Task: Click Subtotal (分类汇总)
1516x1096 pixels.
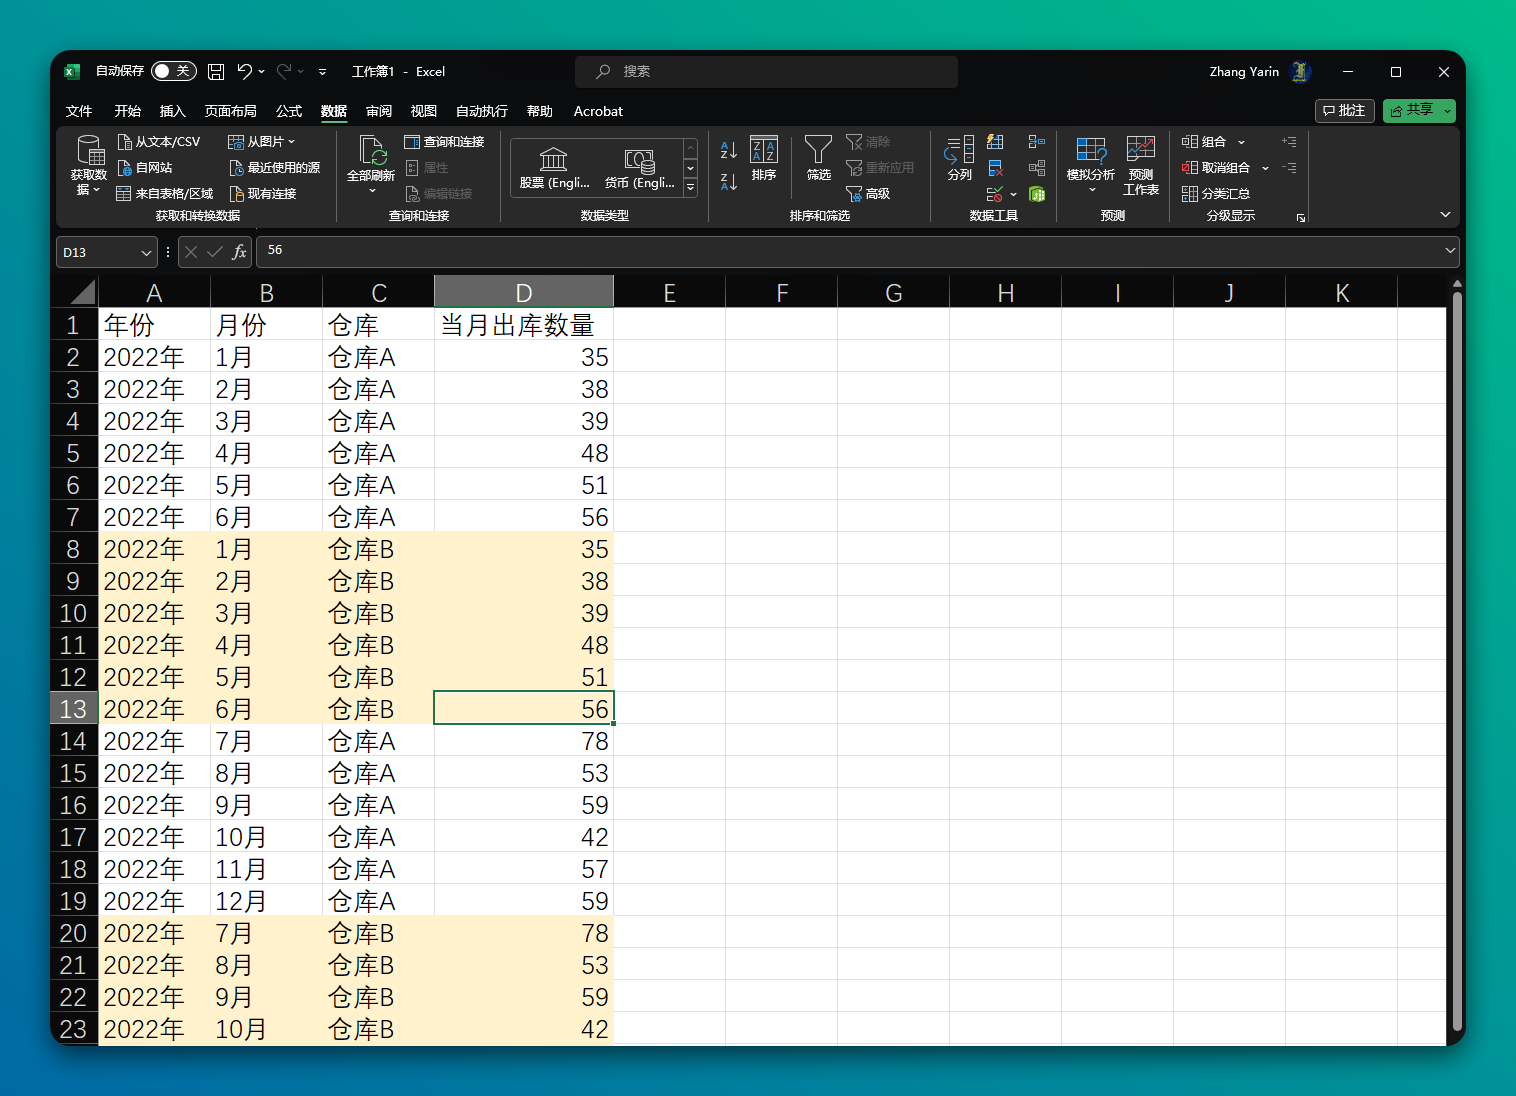Action: [1216, 194]
